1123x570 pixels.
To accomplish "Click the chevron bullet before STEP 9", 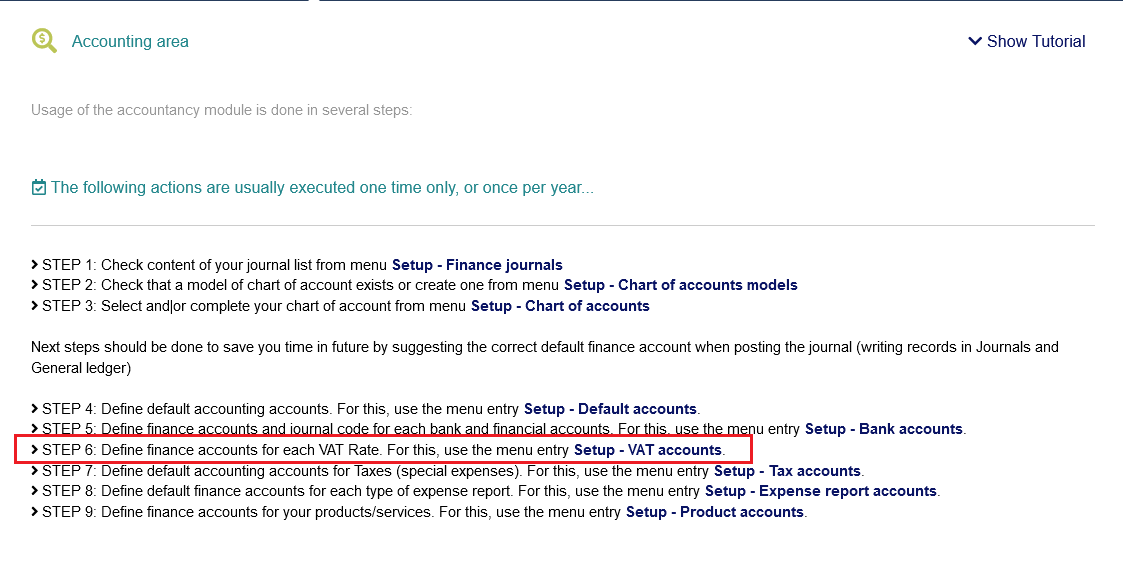I will pyautogui.click(x=35, y=512).
